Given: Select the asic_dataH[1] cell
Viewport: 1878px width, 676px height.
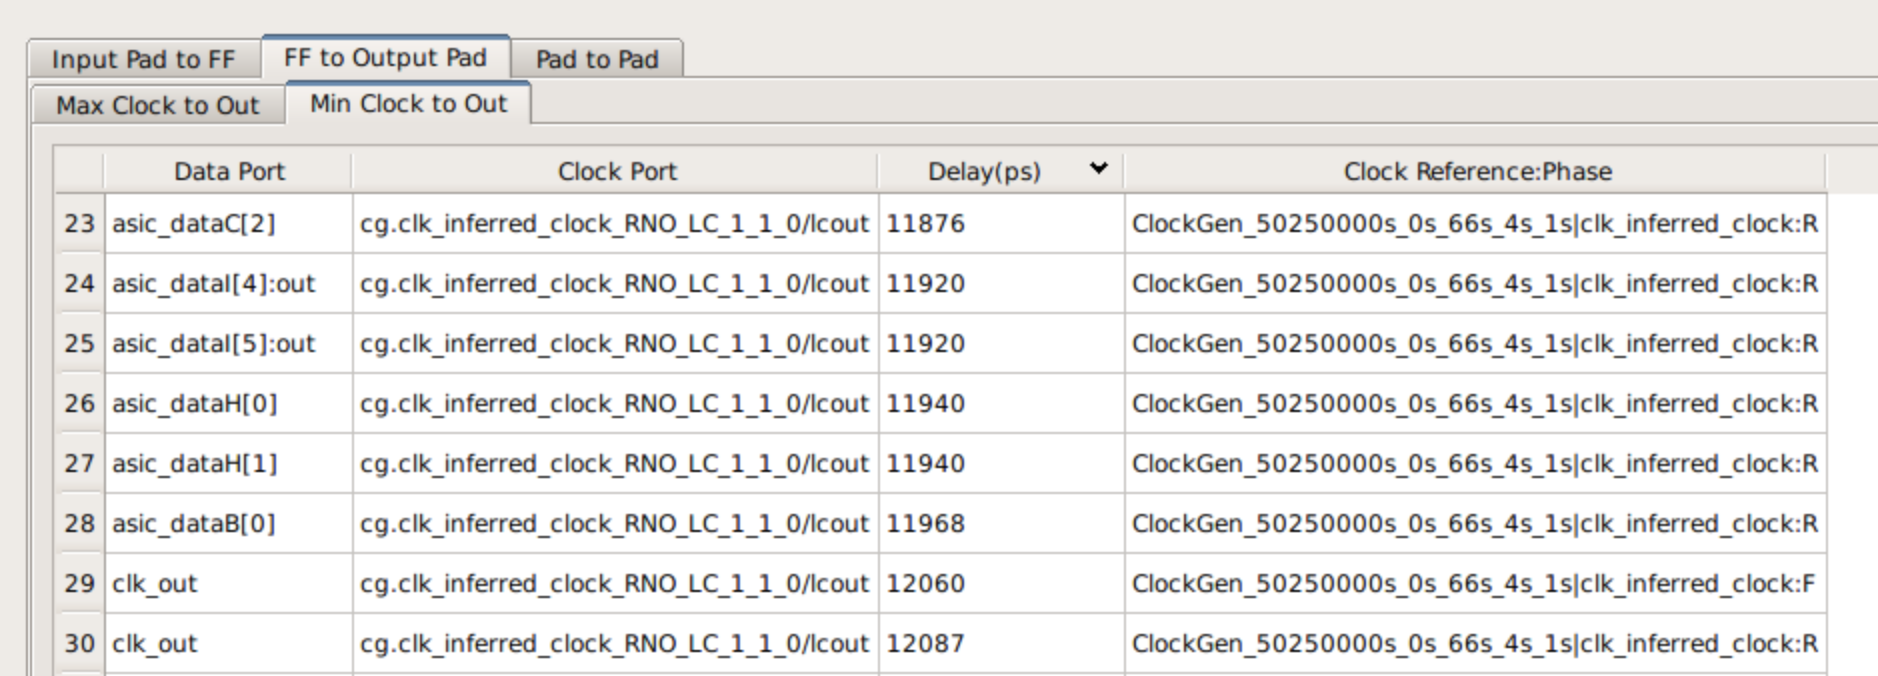Looking at the screenshot, I should click(x=229, y=463).
